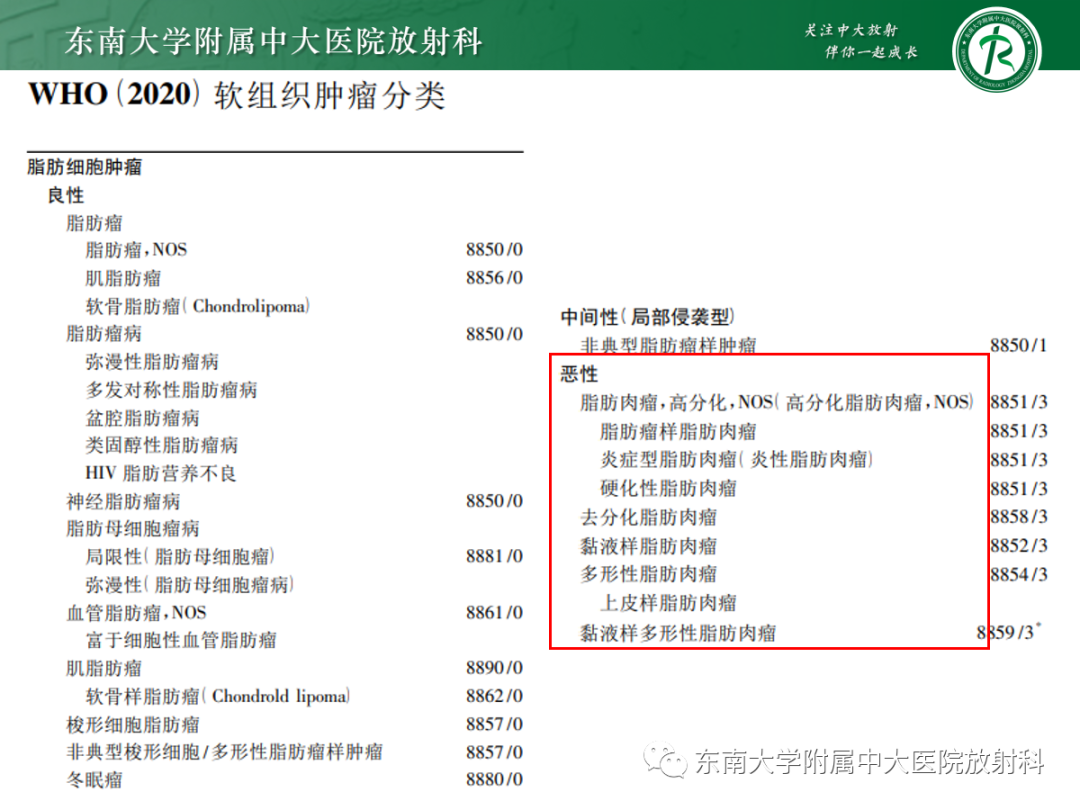Click the entry 软骨样脂肪瘤(Chondrold lipoma)

pos(217,696)
